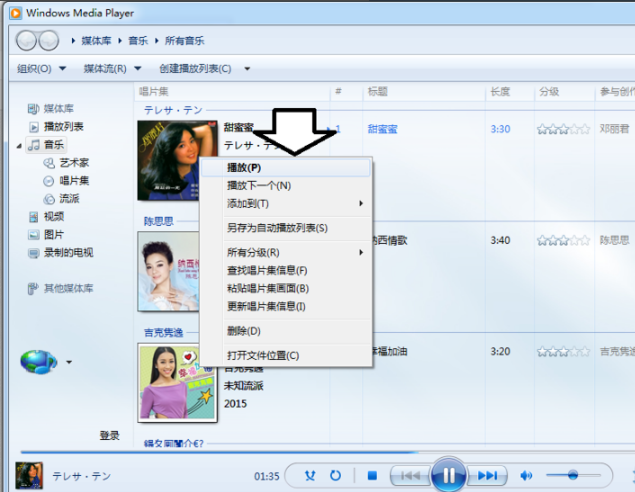Select 视频 library in sidebar
The height and width of the screenshot is (492, 635).
(46, 217)
